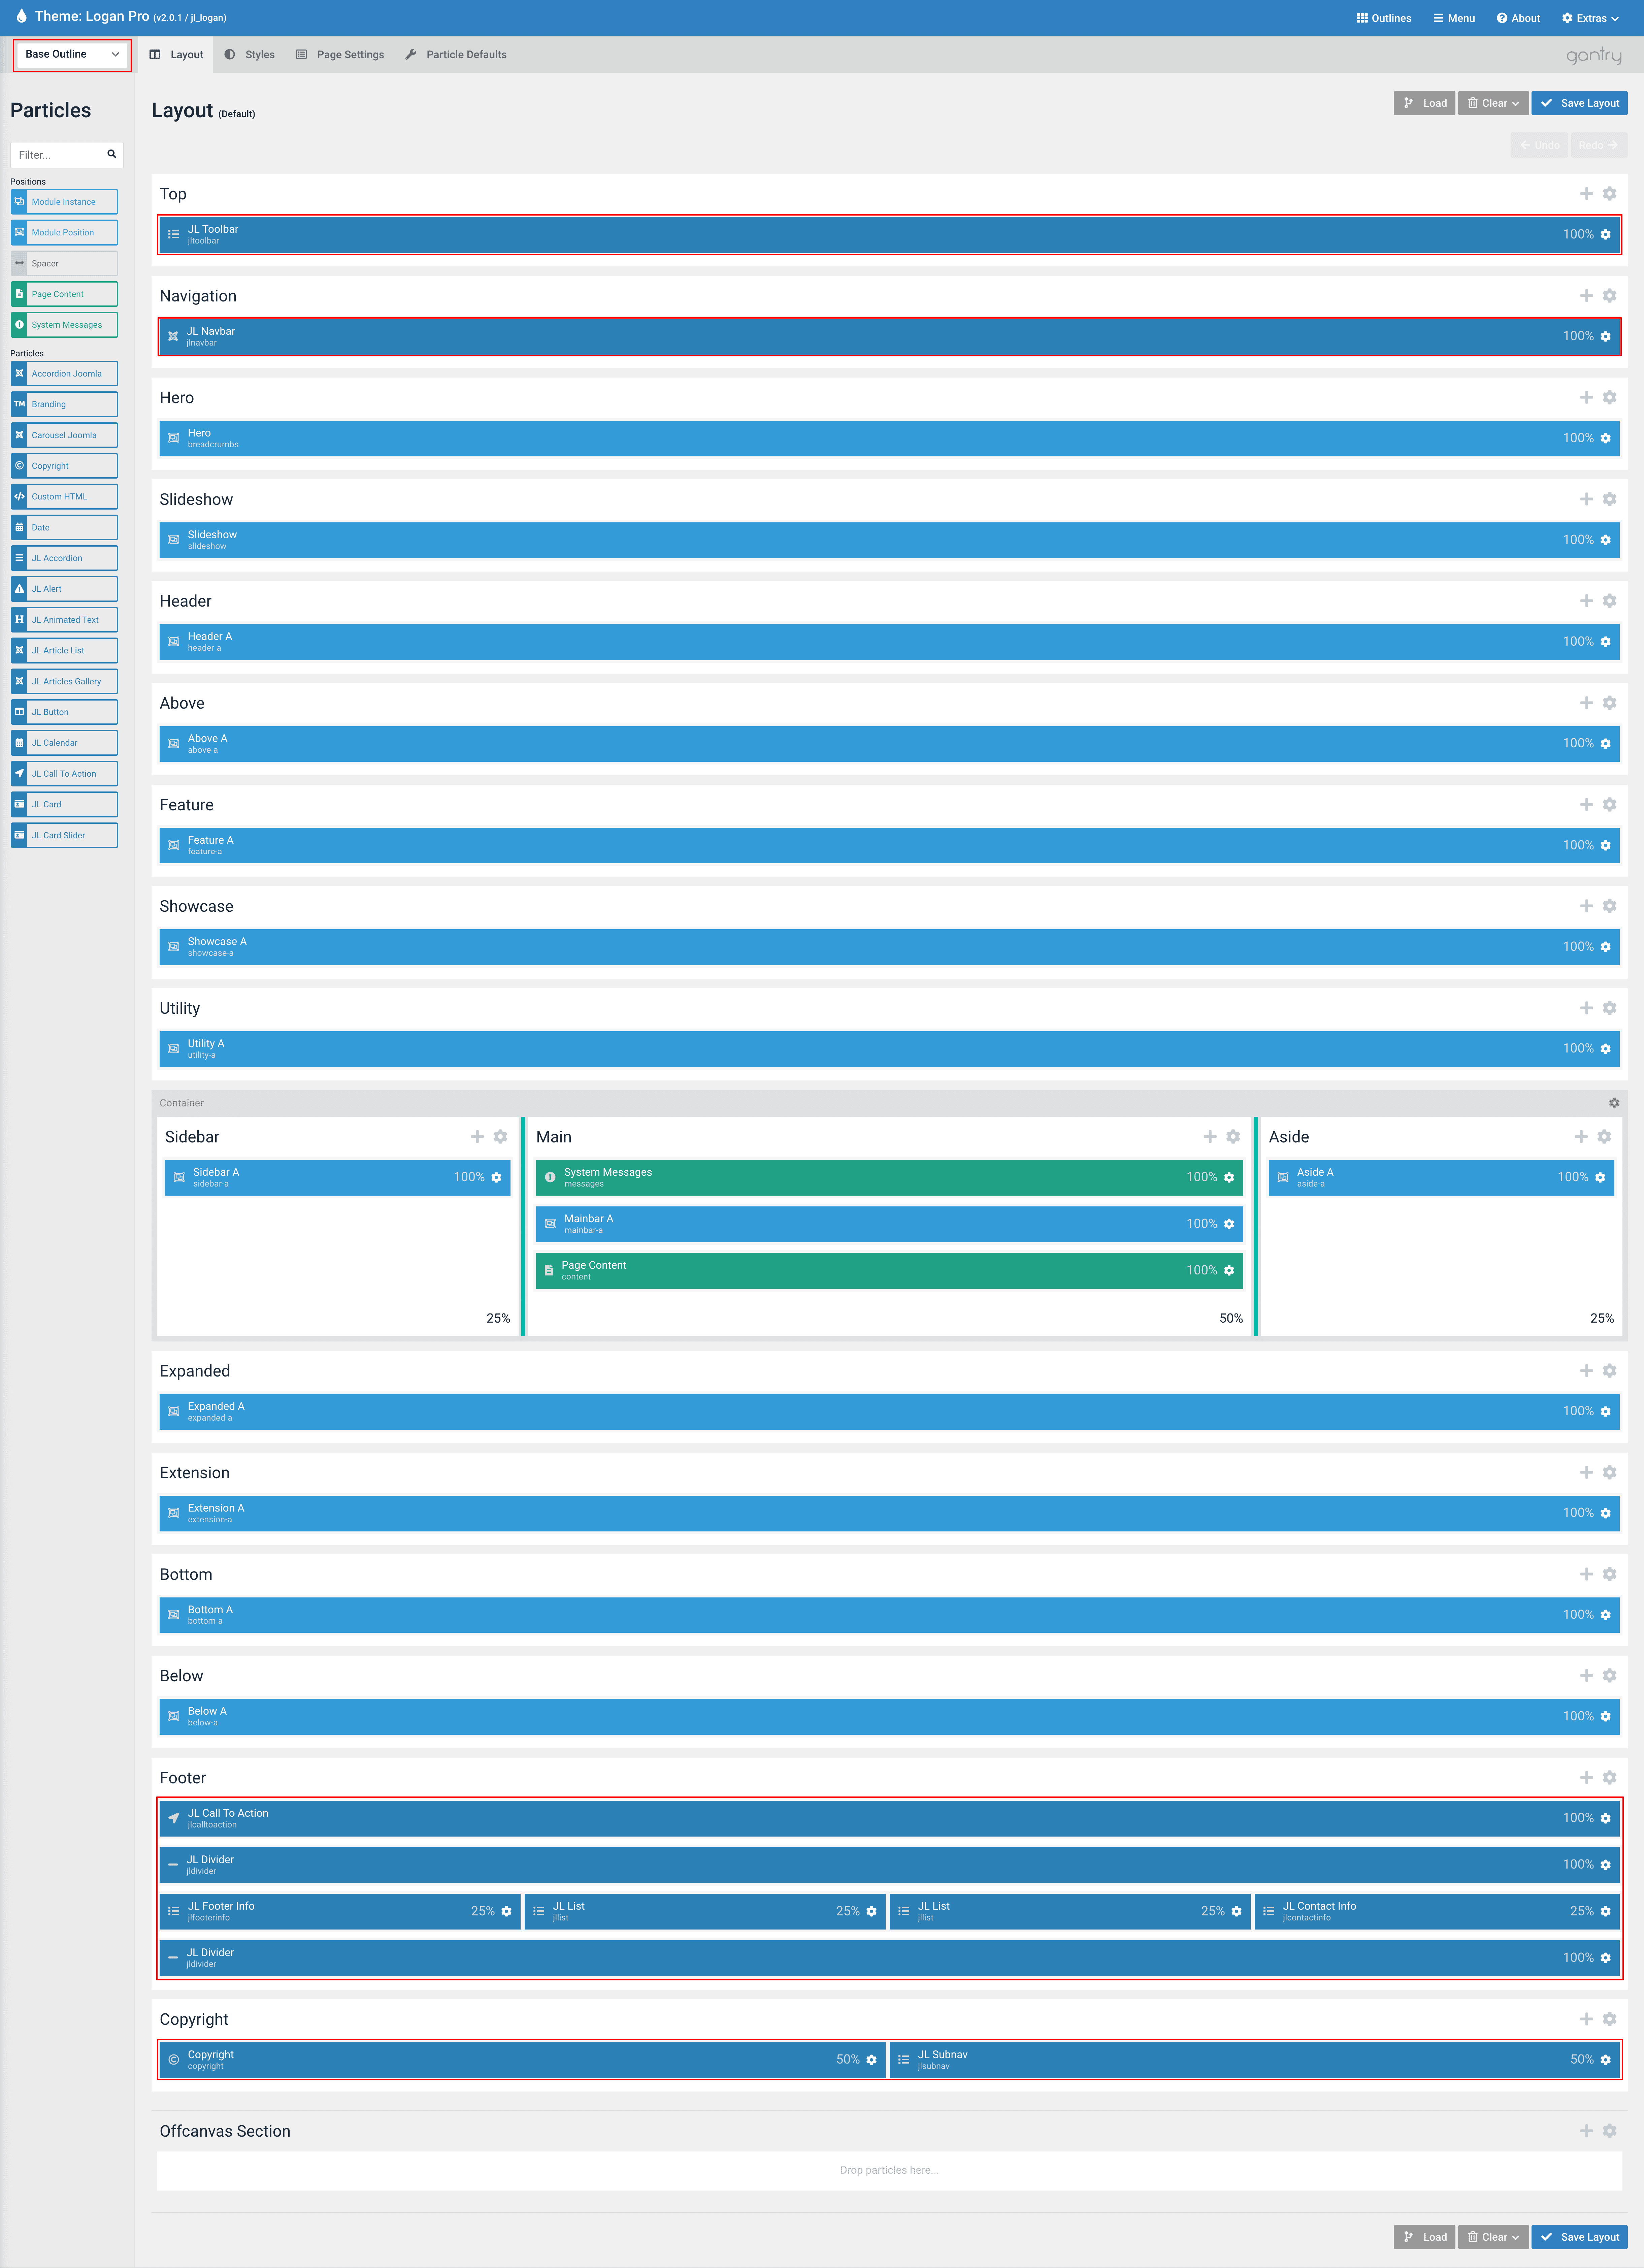Open Page Content particle settings gear

[1229, 1271]
